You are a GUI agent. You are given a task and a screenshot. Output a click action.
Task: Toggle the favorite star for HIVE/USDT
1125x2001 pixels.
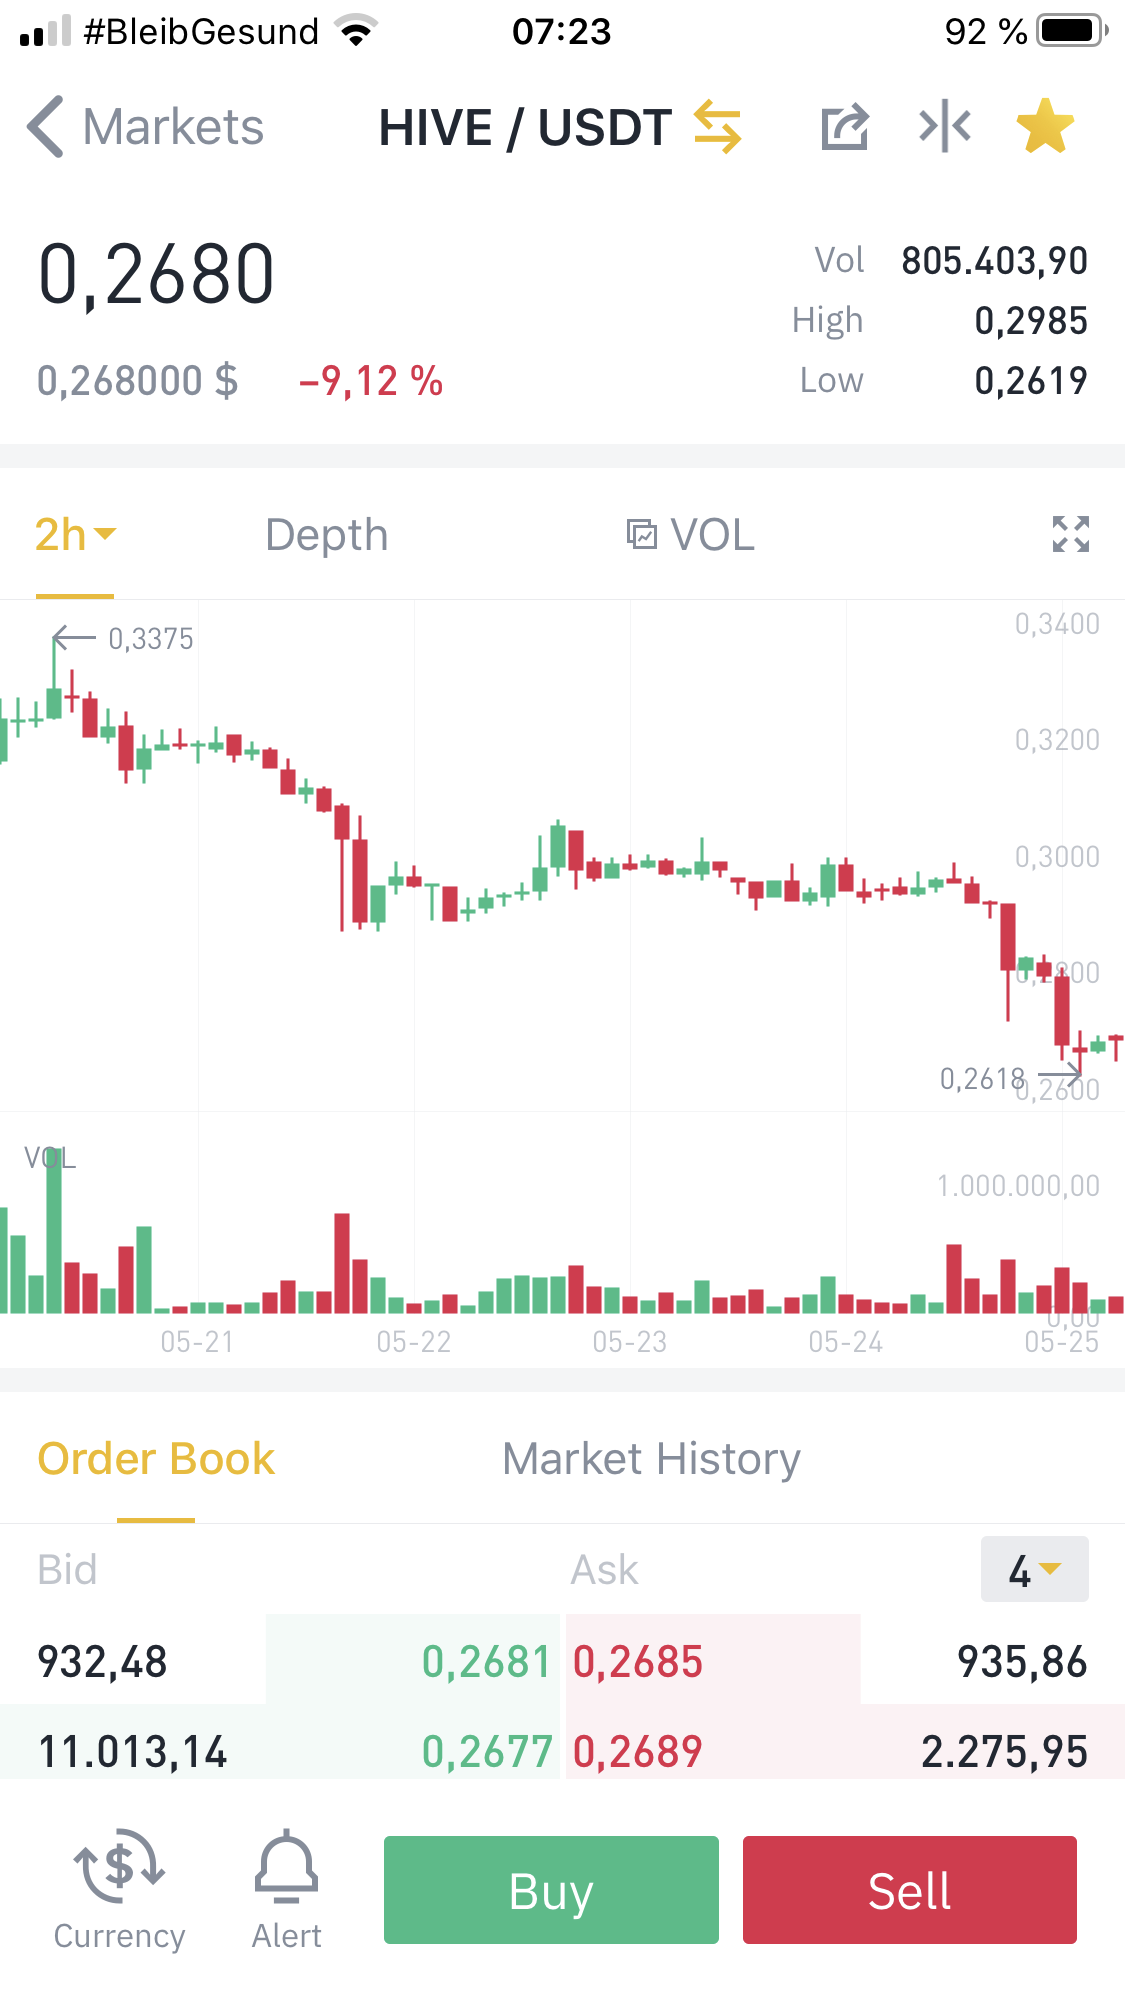tap(1045, 126)
